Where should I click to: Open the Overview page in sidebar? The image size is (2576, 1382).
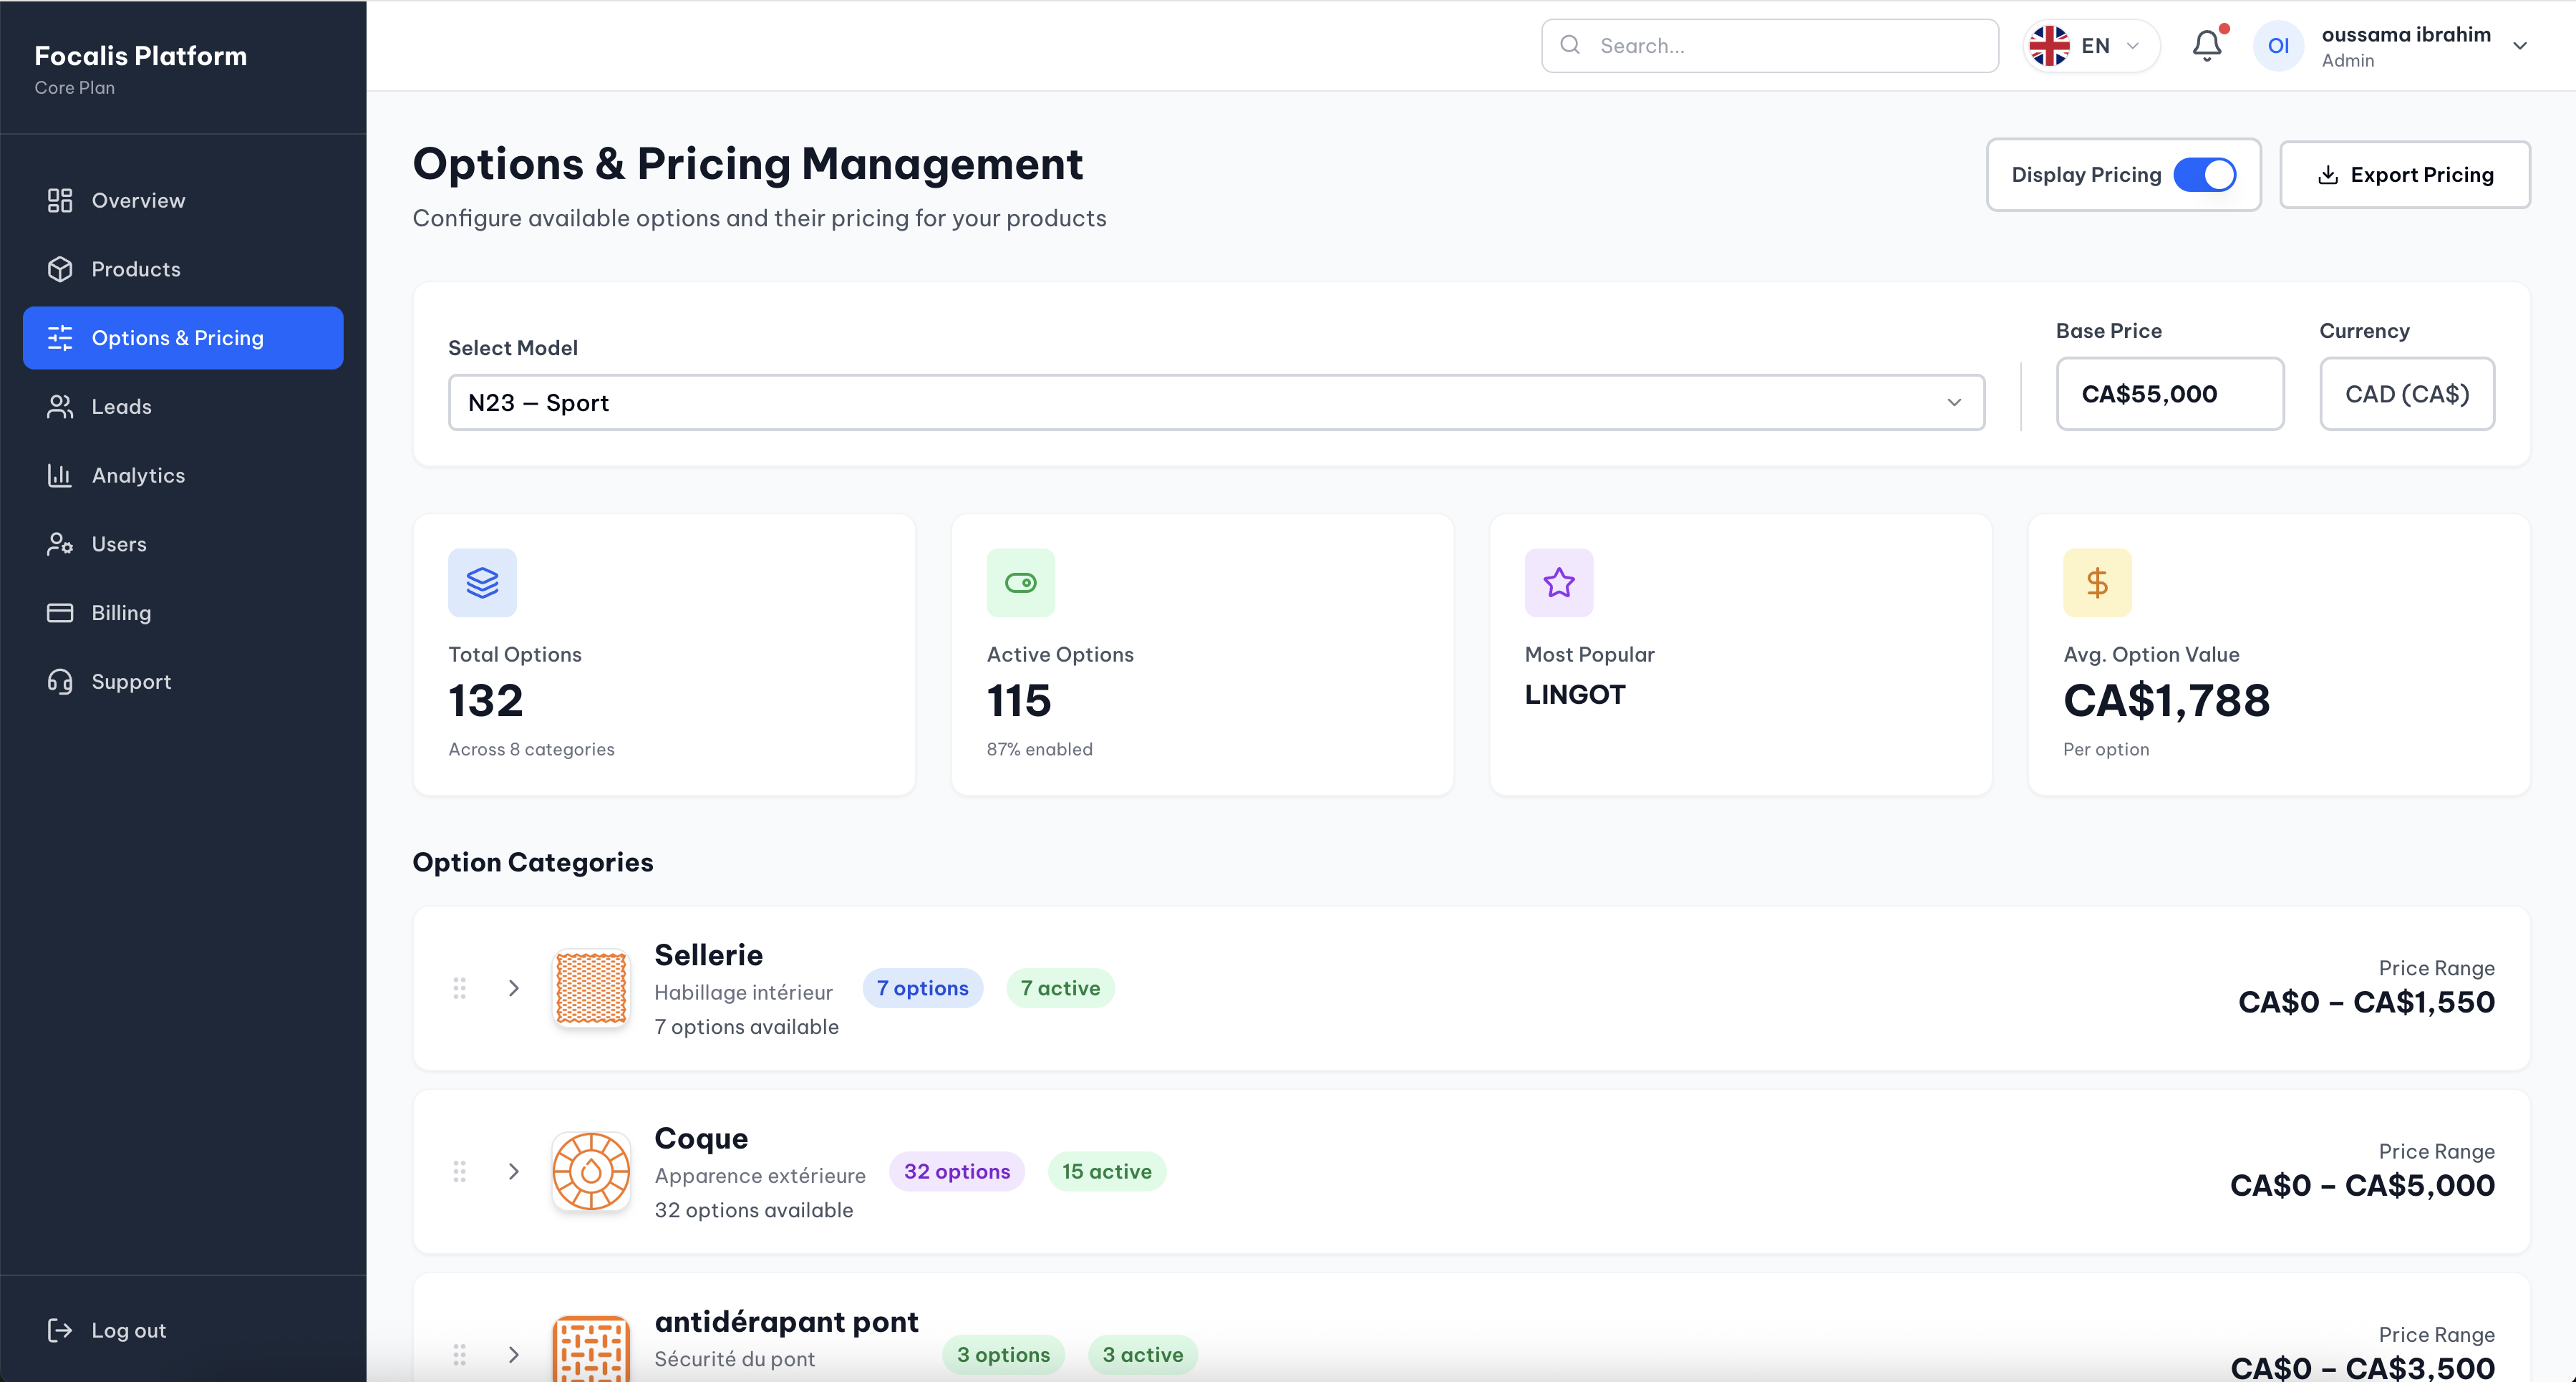click(x=183, y=200)
